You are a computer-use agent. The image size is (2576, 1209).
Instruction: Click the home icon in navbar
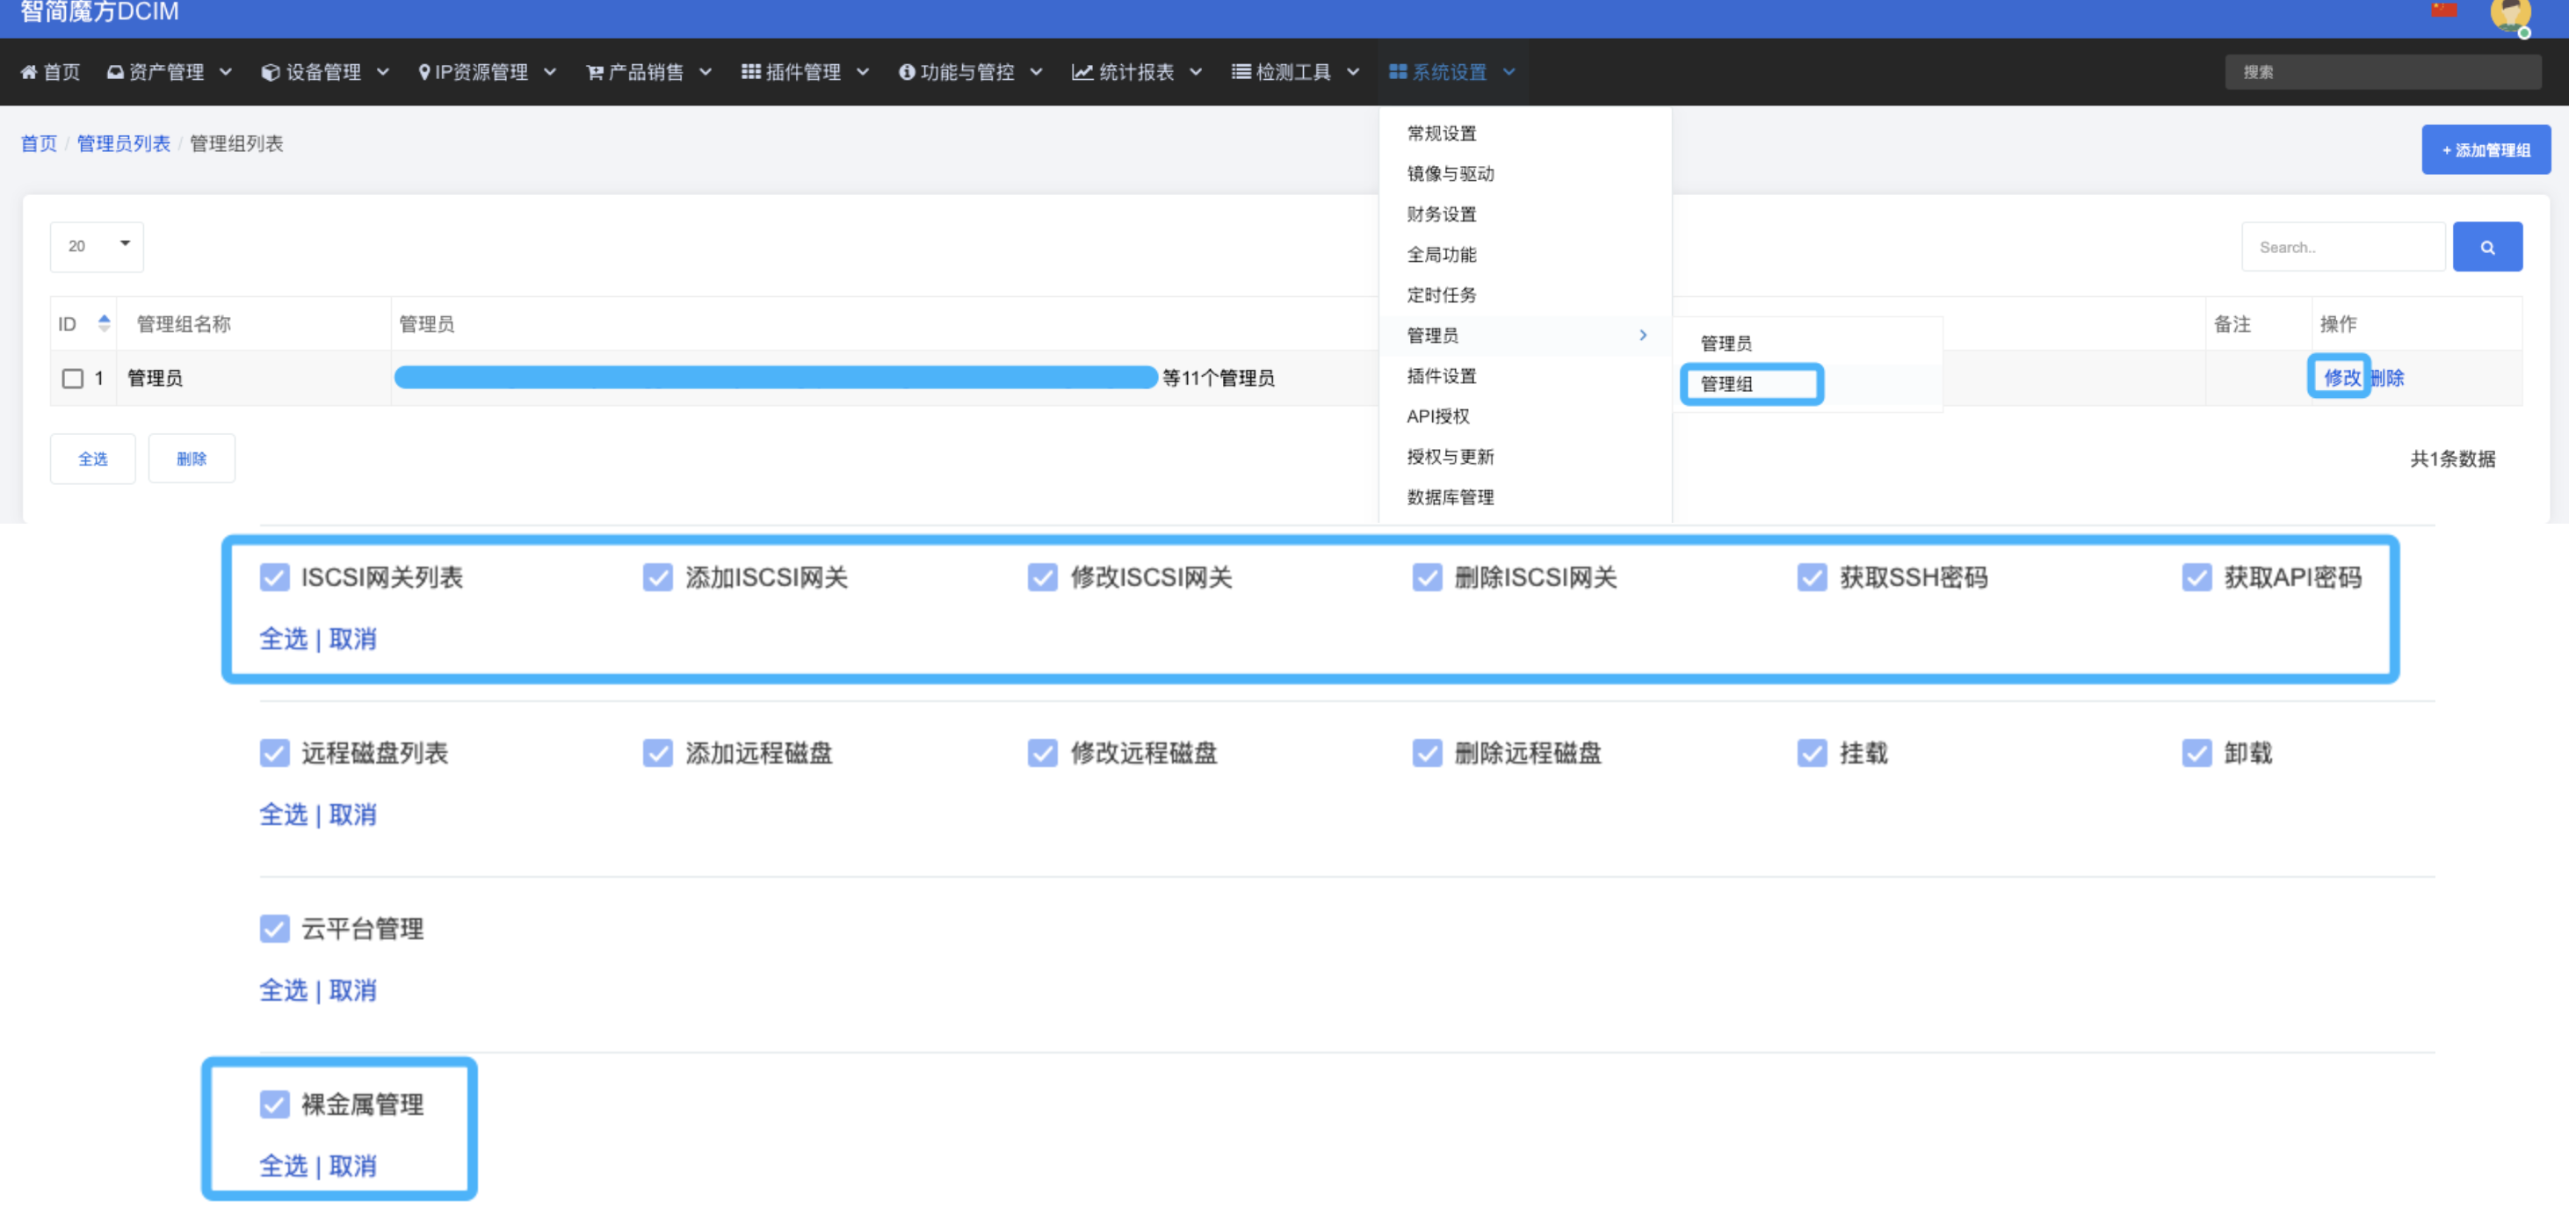click(x=29, y=72)
